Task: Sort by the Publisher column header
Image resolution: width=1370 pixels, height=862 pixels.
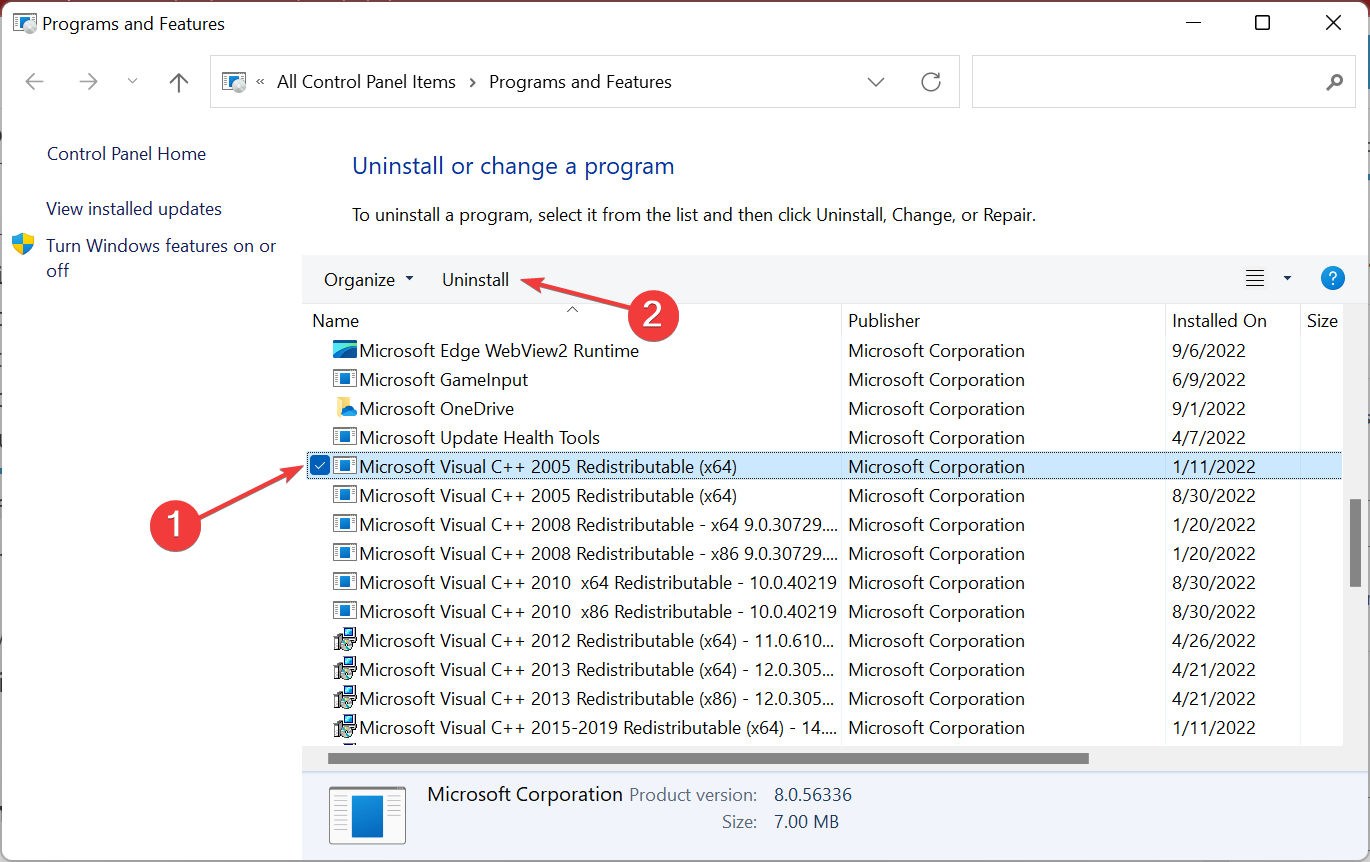Action: pyautogui.click(x=884, y=321)
